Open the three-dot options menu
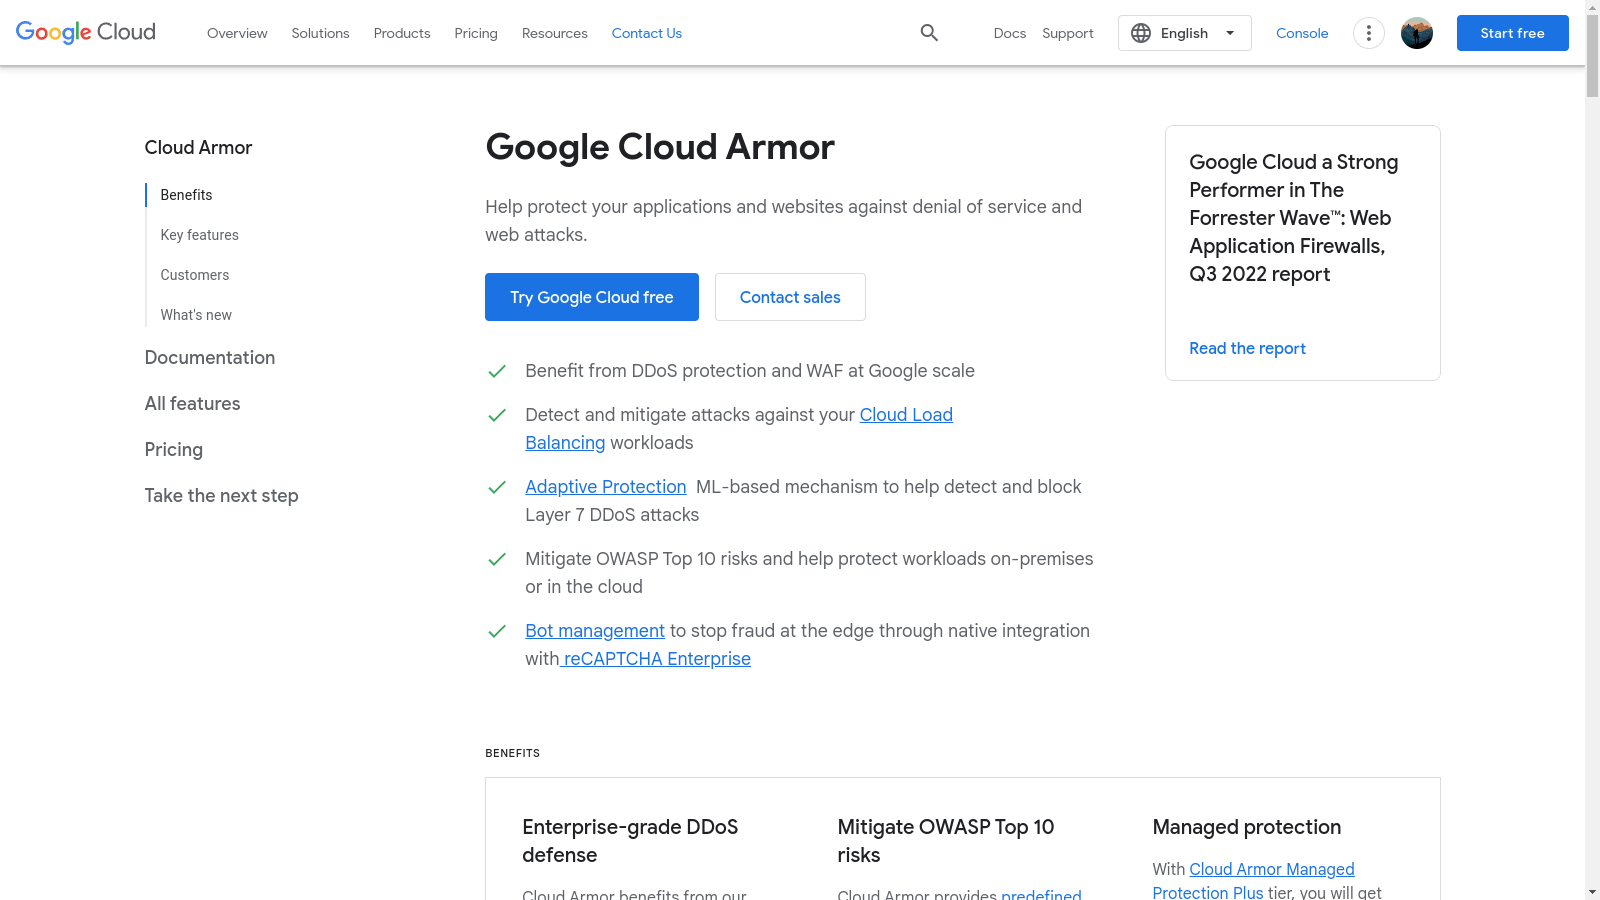Viewport: 1600px width, 900px height. tap(1368, 33)
